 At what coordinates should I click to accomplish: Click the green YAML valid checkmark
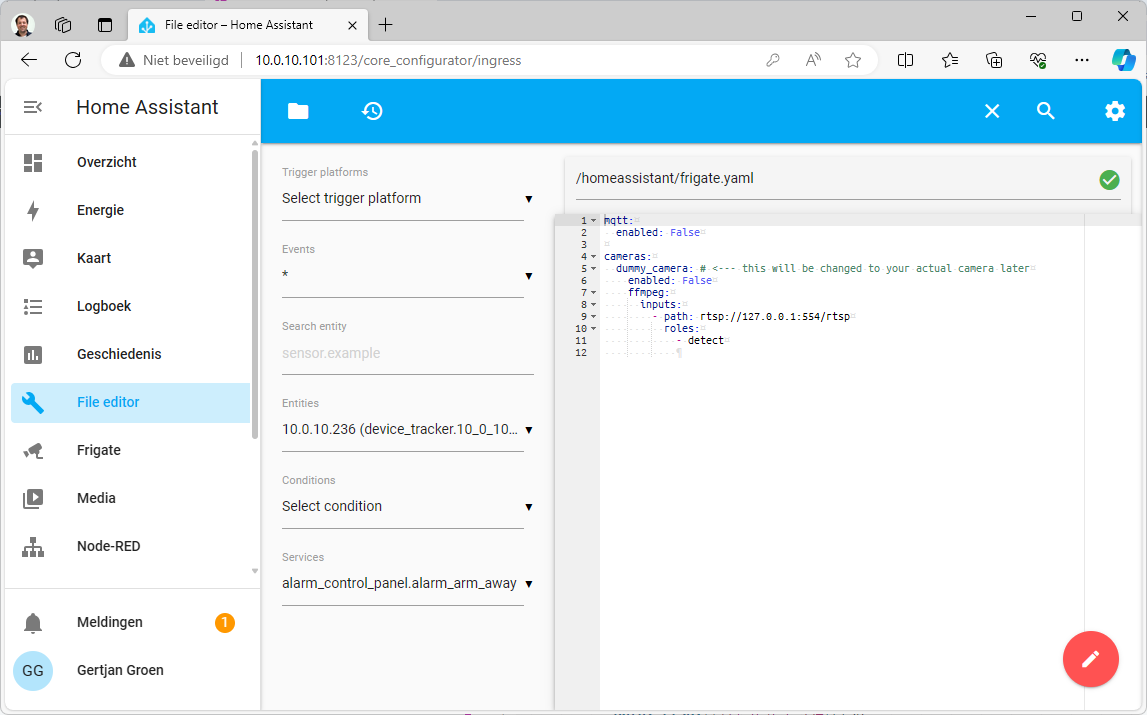(1109, 179)
